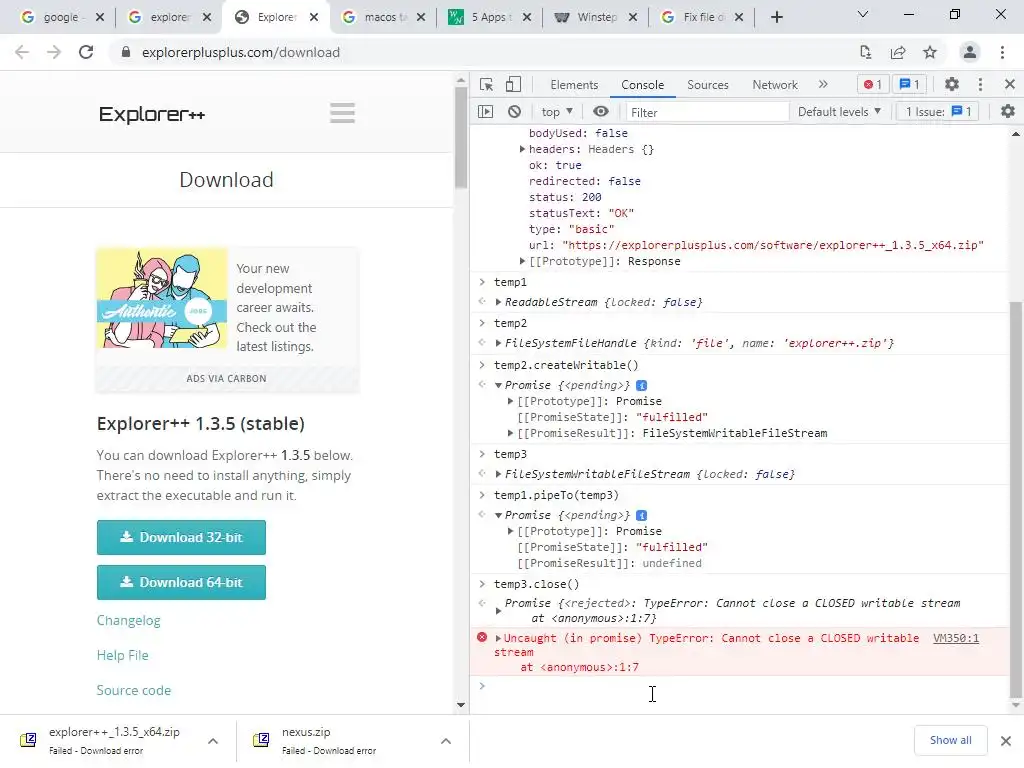Open the DevTools settings gear
1024x768 pixels.
click(952, 84)
